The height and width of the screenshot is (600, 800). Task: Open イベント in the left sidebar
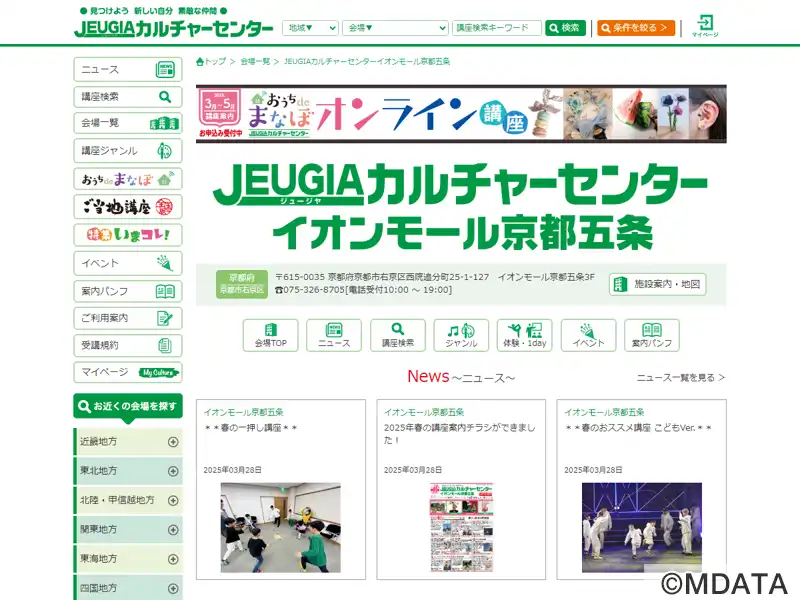click(x=128, y=263)
